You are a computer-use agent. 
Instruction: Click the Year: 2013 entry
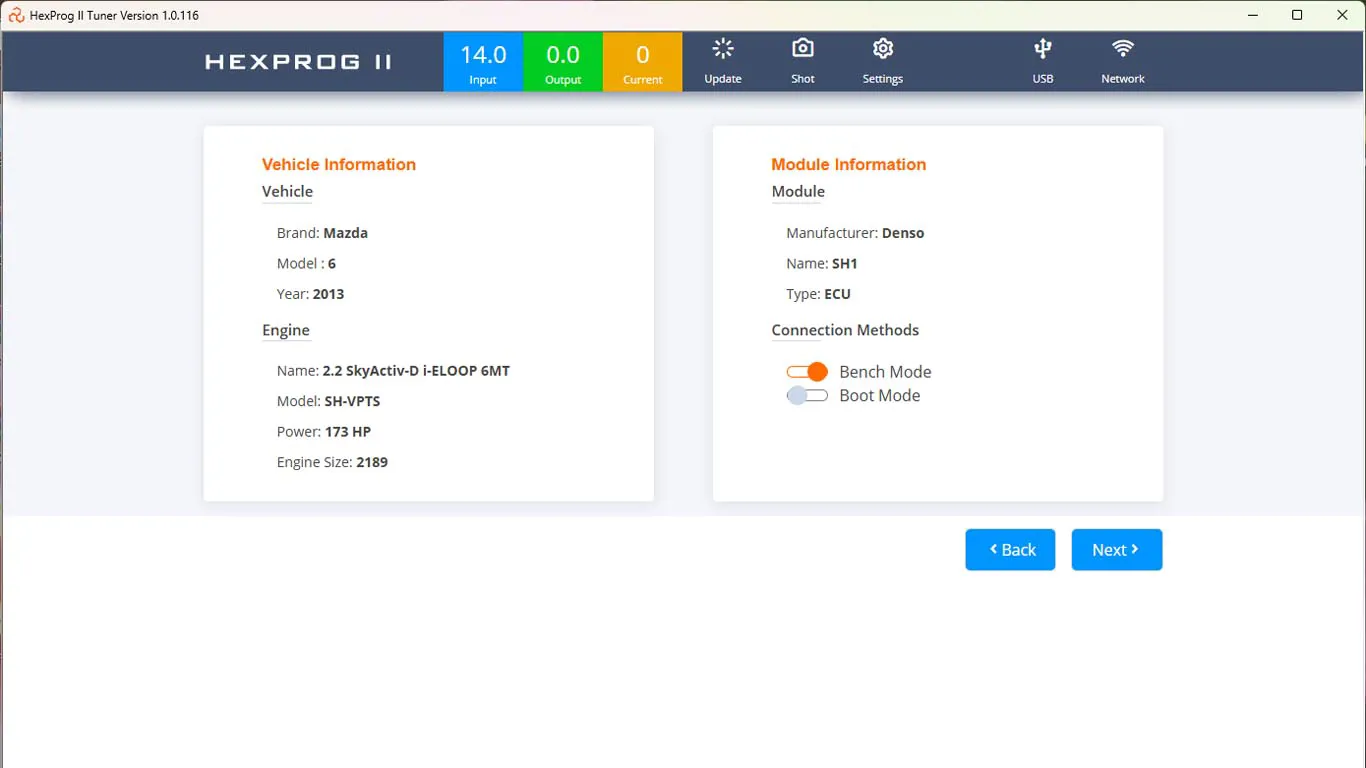pyautogui.click(x=310, y=294)
